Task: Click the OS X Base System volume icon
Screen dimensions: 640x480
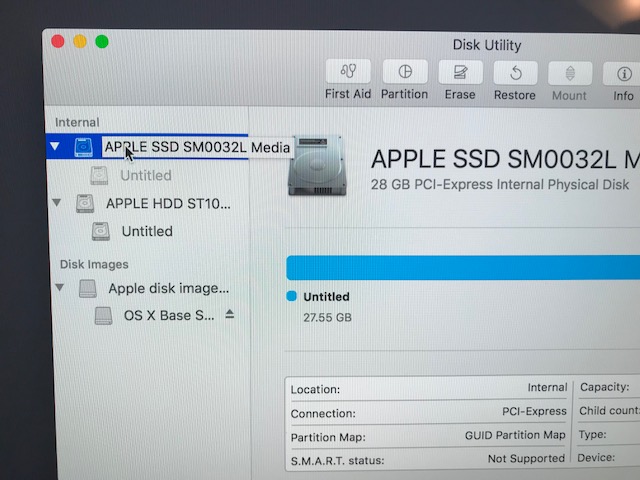Action: (103, 316)
